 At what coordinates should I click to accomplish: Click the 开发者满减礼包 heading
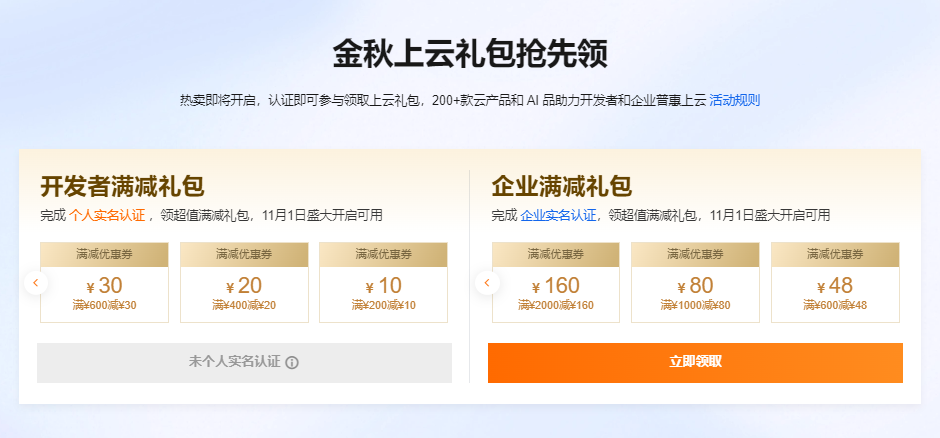click(x=122, y=186)
